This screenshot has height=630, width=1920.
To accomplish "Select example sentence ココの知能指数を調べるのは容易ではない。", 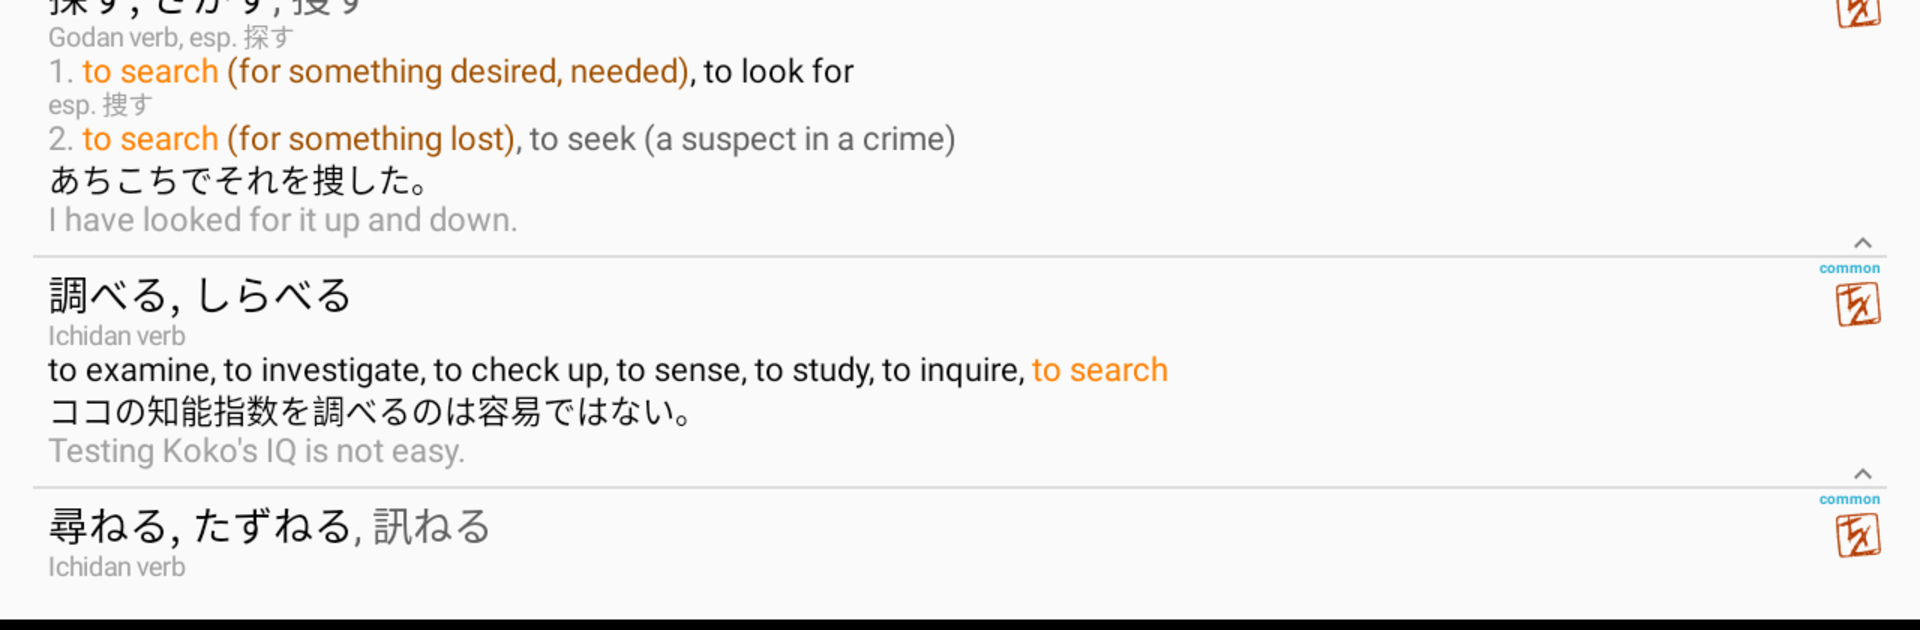I will click(x=371, y=412).
